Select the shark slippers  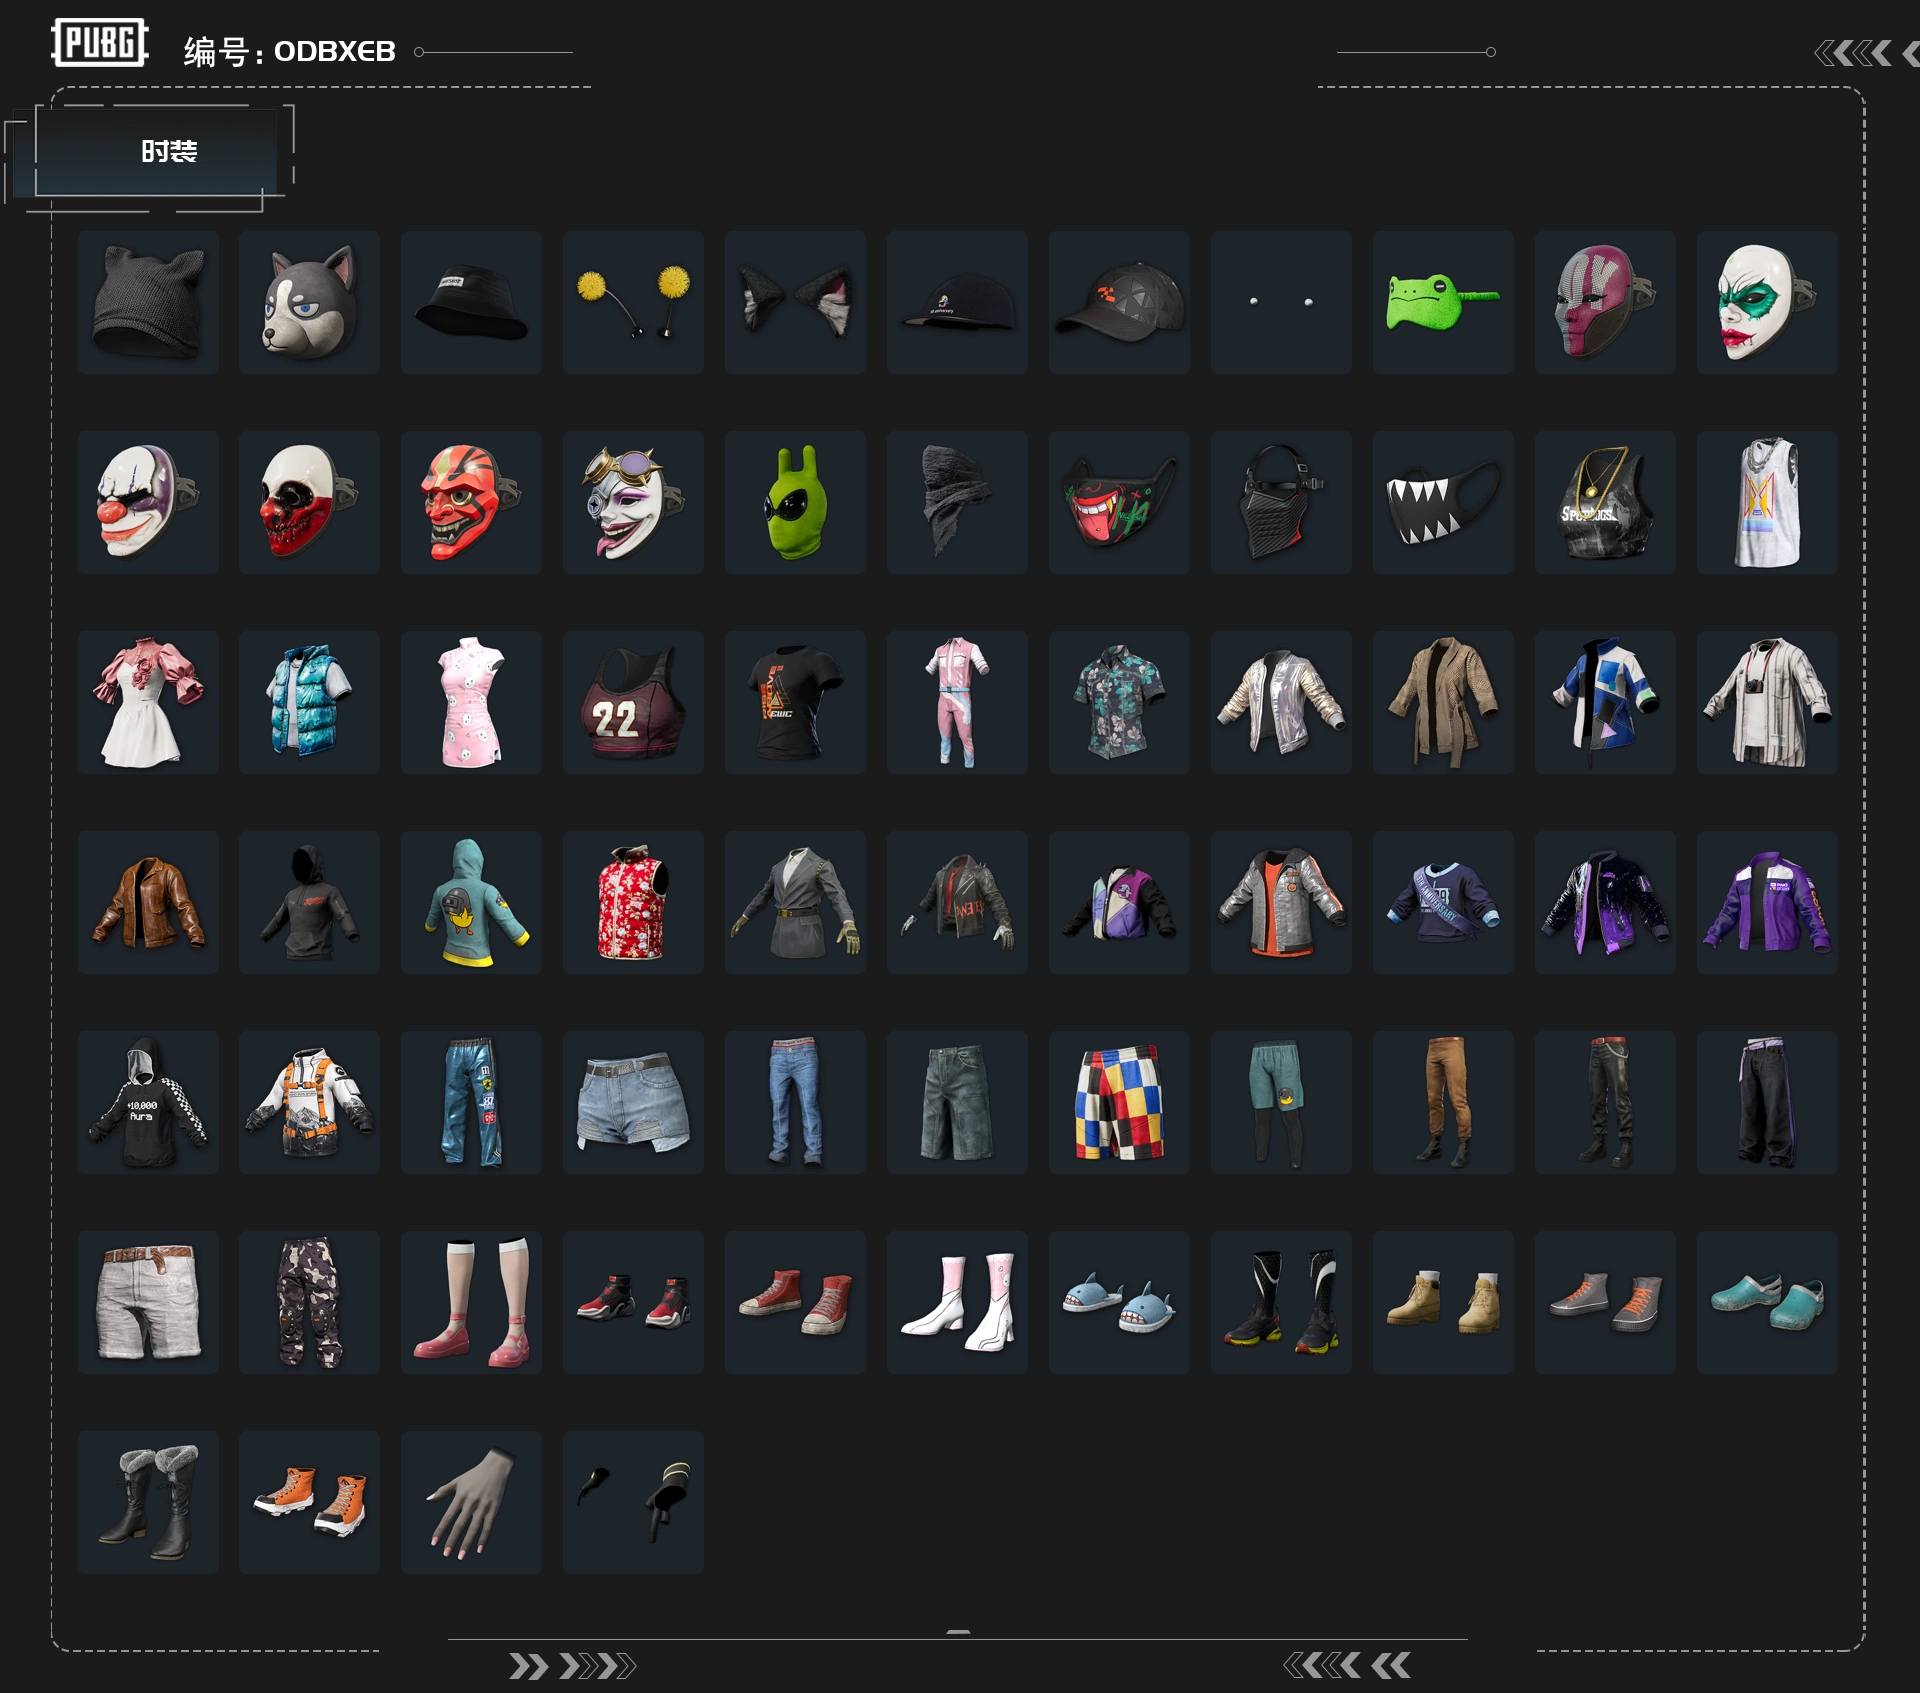1119,1302
